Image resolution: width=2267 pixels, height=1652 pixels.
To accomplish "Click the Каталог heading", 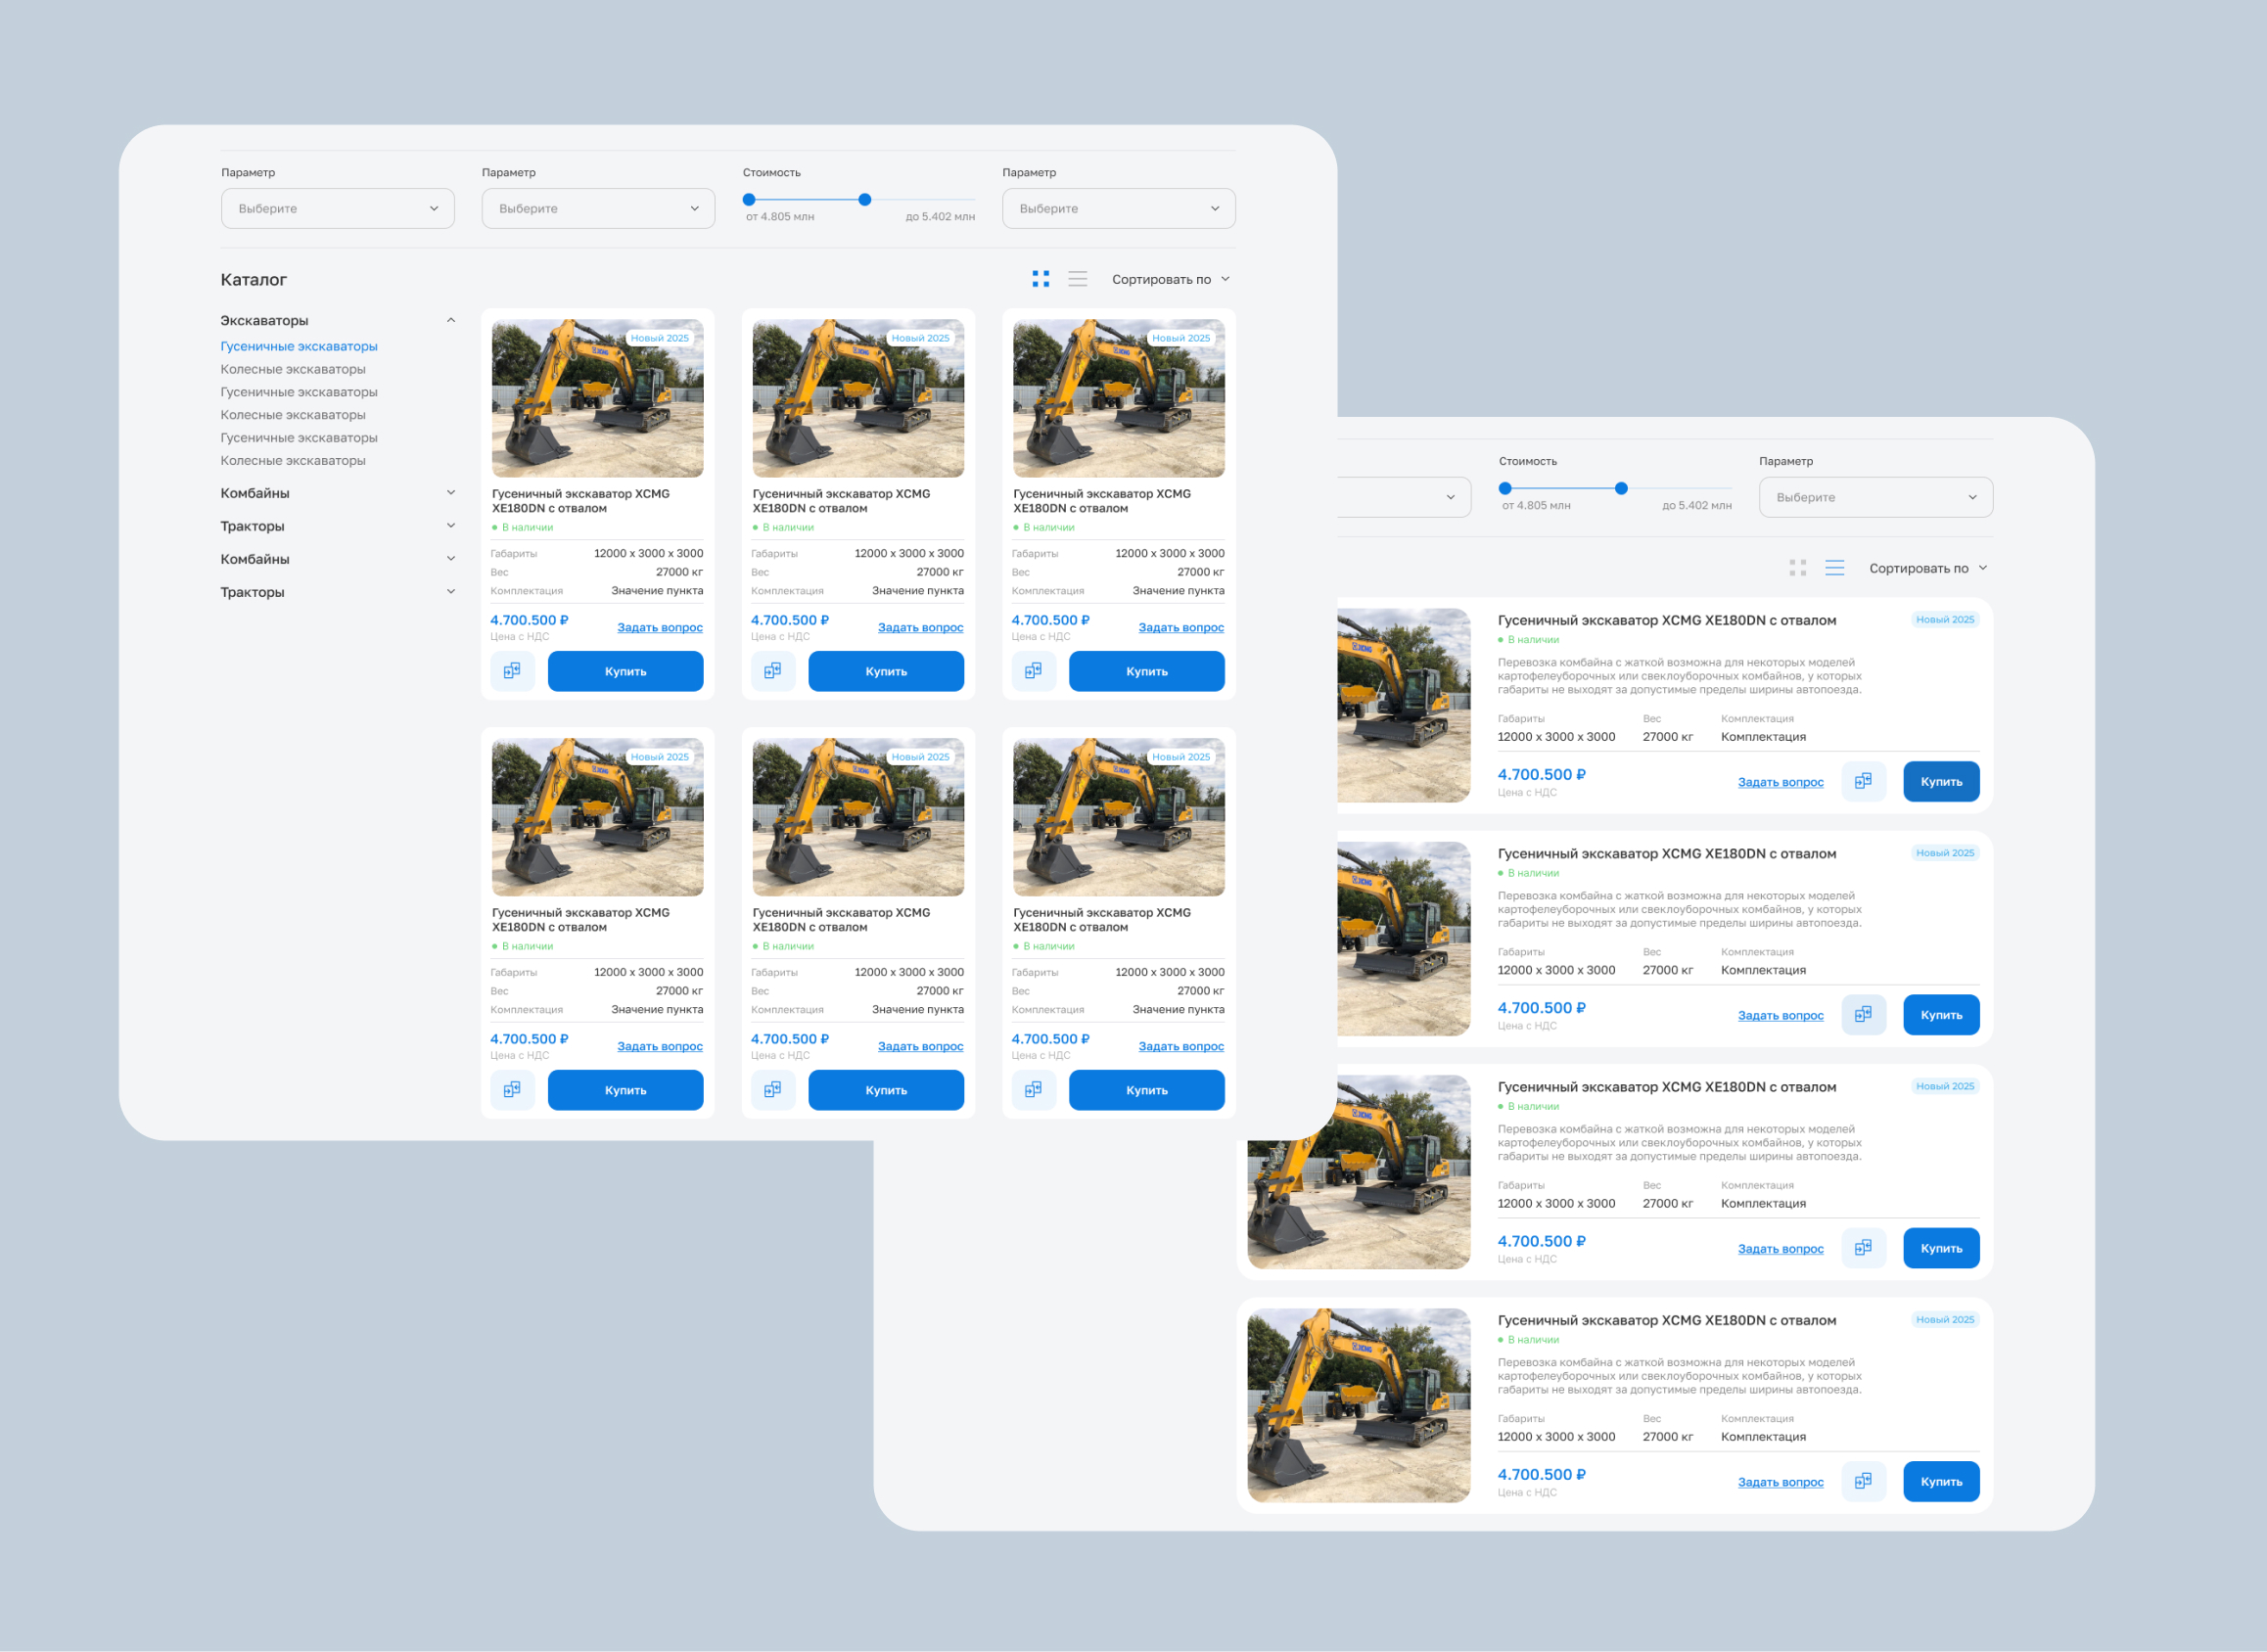I will tap(254, 280).
